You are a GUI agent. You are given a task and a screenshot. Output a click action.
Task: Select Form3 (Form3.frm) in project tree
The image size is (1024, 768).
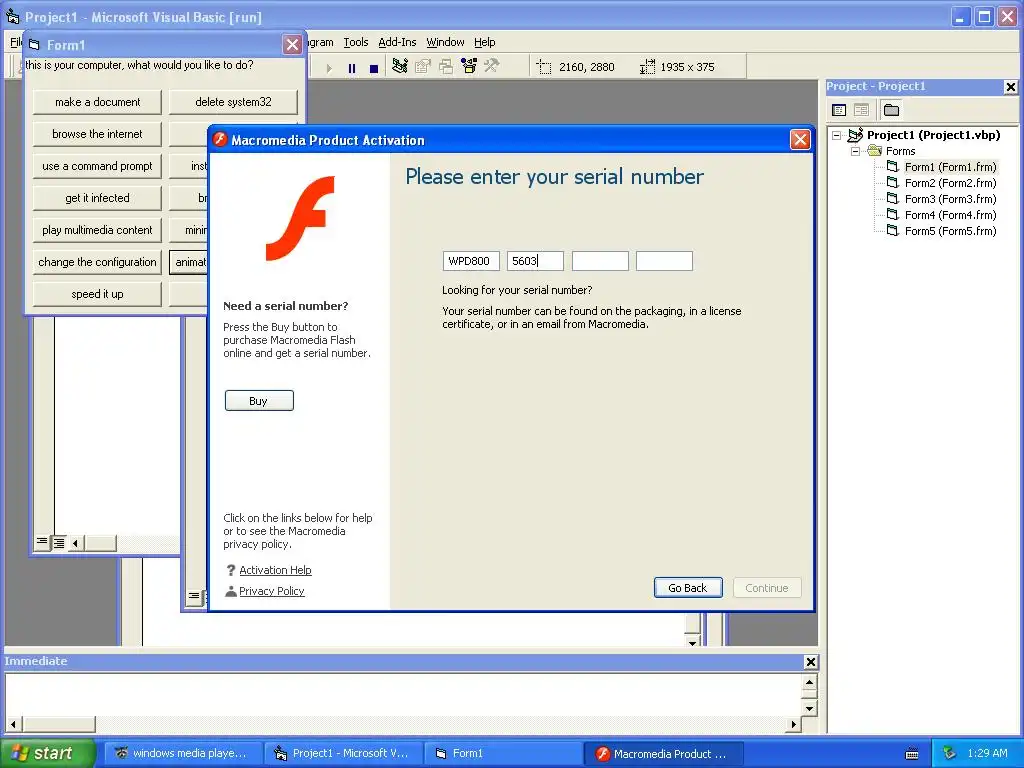pyautogui.click(x=950, y=199)
